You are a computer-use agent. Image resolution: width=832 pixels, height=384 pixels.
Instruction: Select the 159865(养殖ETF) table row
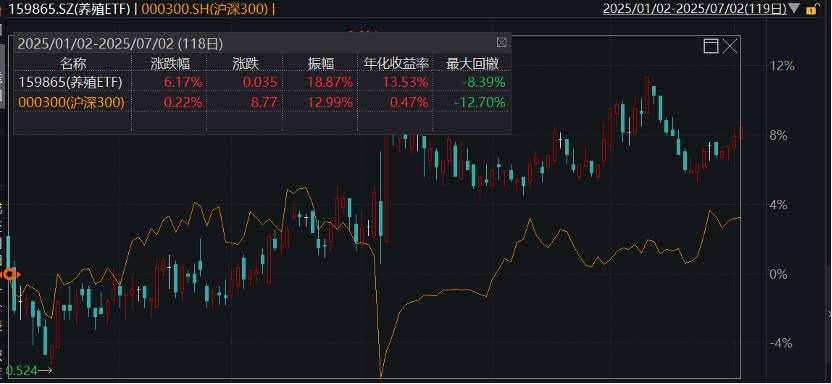(x=262, y=82)
